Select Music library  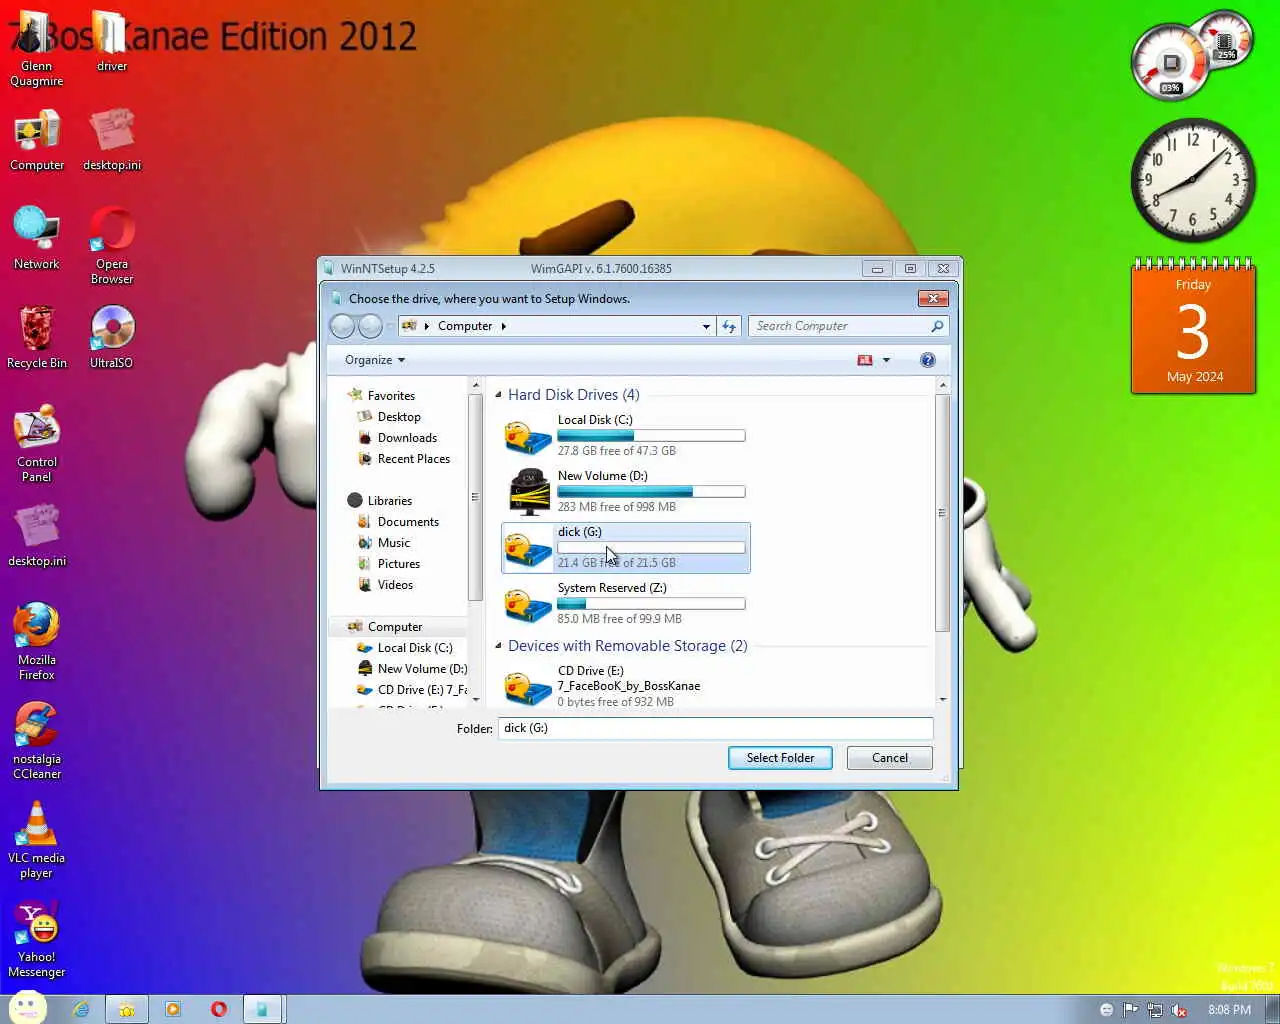[x=394, y=543]
